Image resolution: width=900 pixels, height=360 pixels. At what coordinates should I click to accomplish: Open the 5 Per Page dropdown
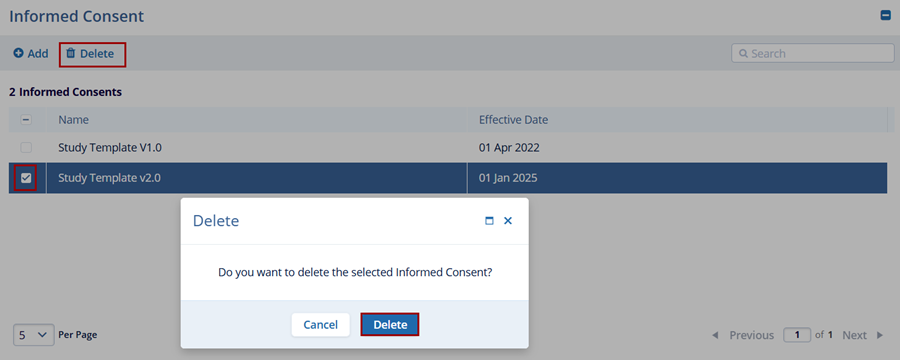pyautogui.click(x=34, y=335)
